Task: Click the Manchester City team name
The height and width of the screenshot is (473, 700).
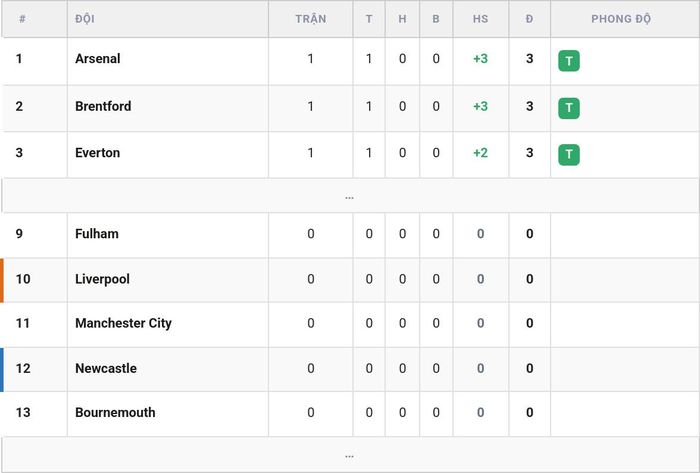Action: click(123, 323)
